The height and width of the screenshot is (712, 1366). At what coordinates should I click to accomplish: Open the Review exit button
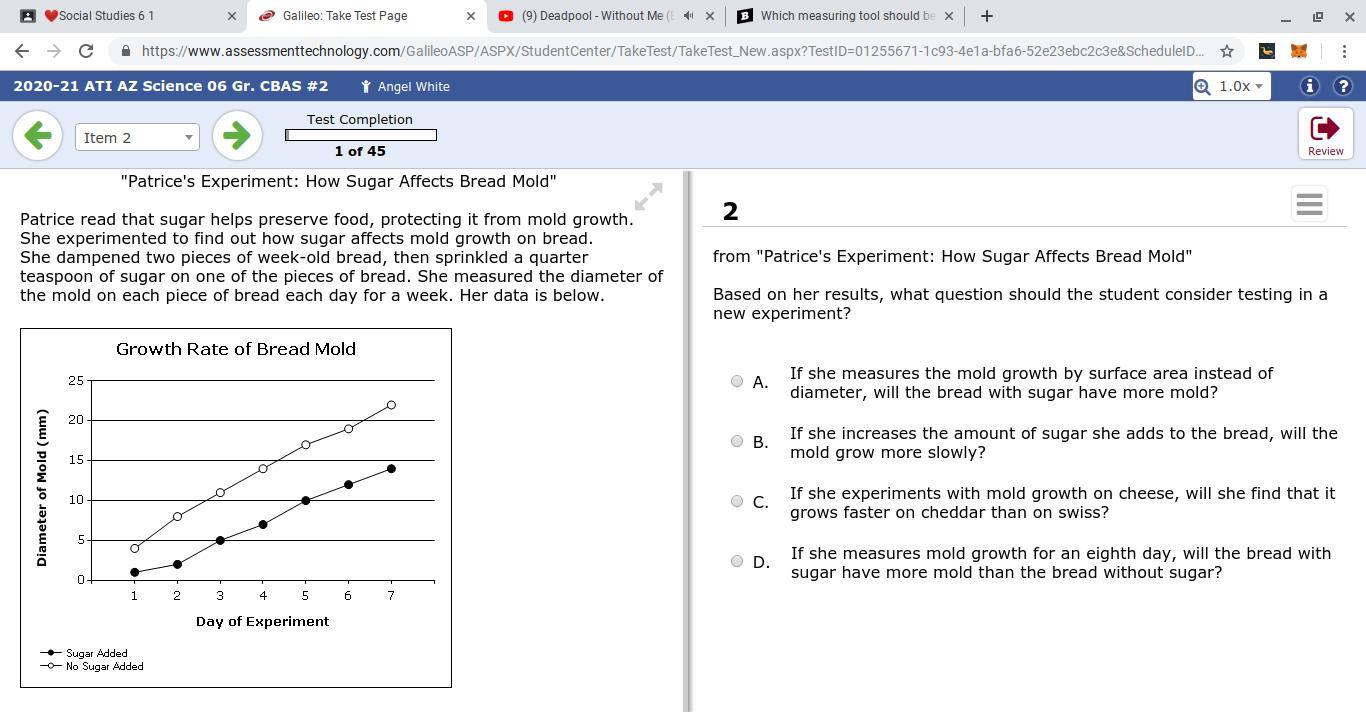(x=1325, y=134)
